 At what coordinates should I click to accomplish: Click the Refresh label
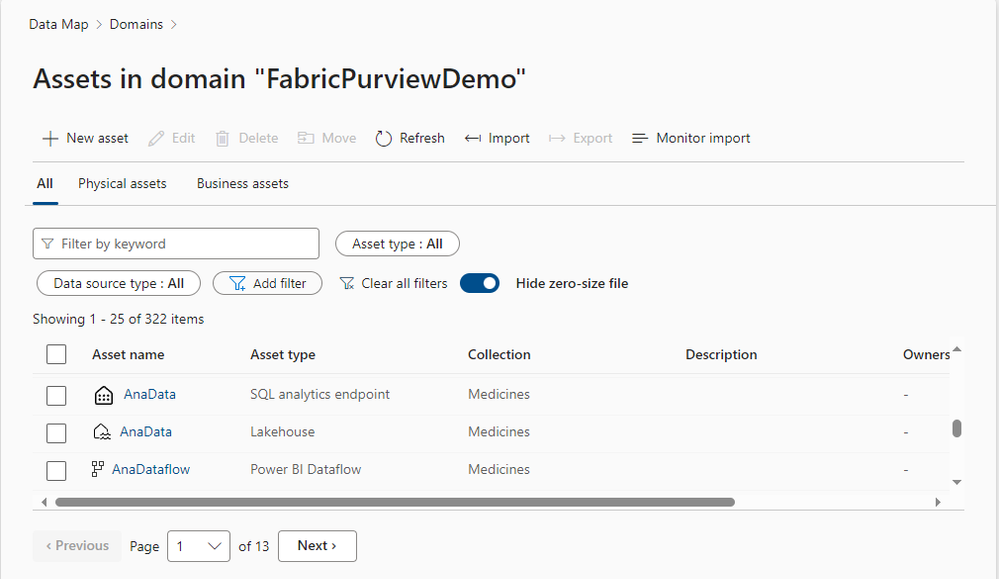point(422,138)
